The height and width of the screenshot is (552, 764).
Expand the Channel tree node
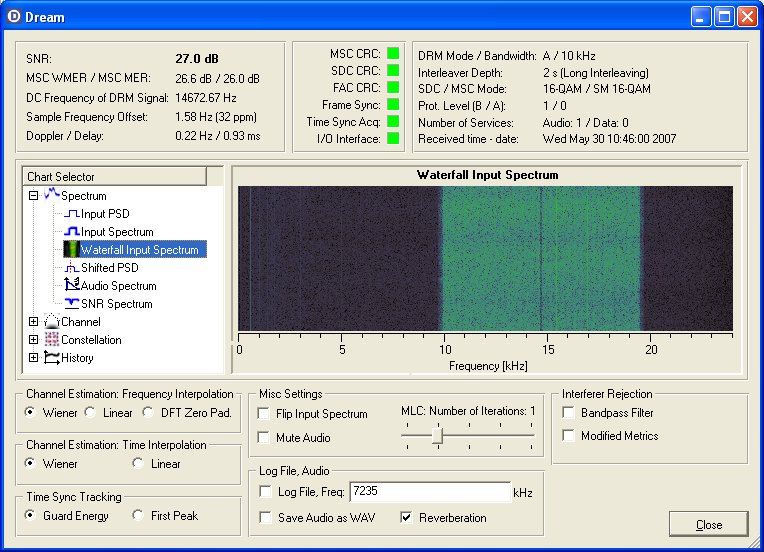34,322
